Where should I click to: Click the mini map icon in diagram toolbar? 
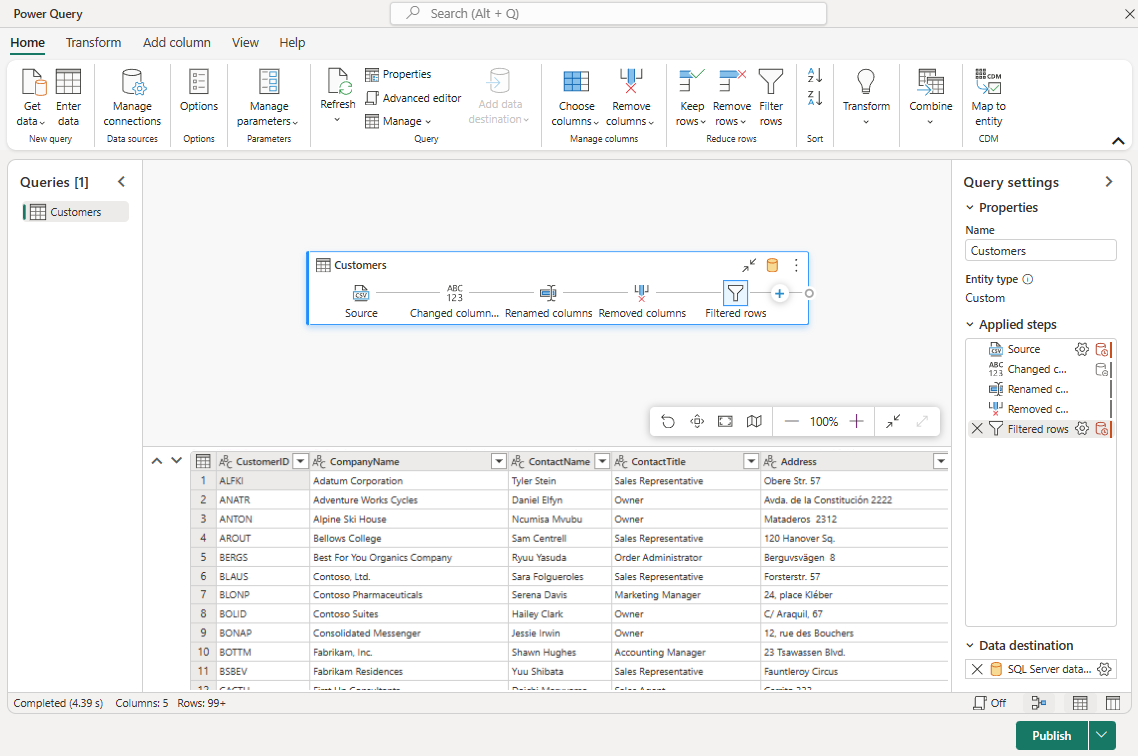click(x=754, y=422)
